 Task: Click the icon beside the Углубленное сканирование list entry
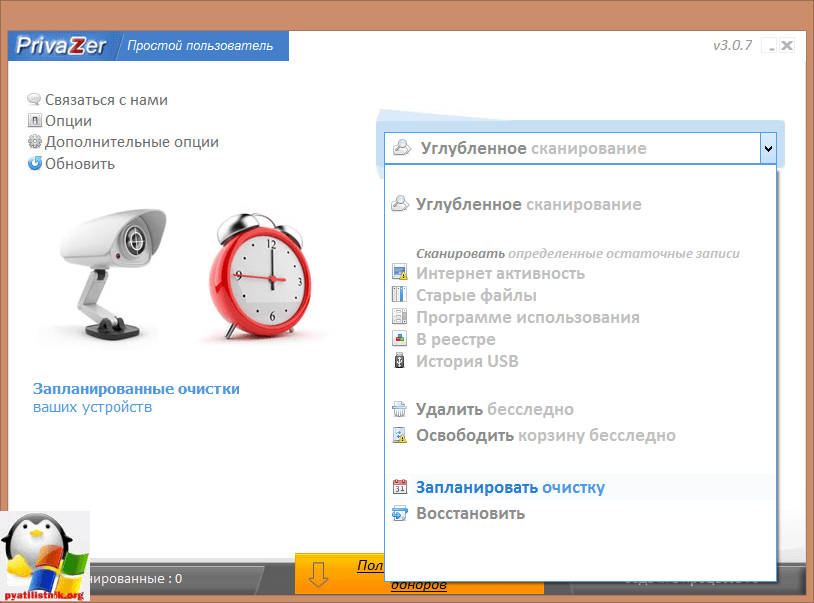pos(400,203)
